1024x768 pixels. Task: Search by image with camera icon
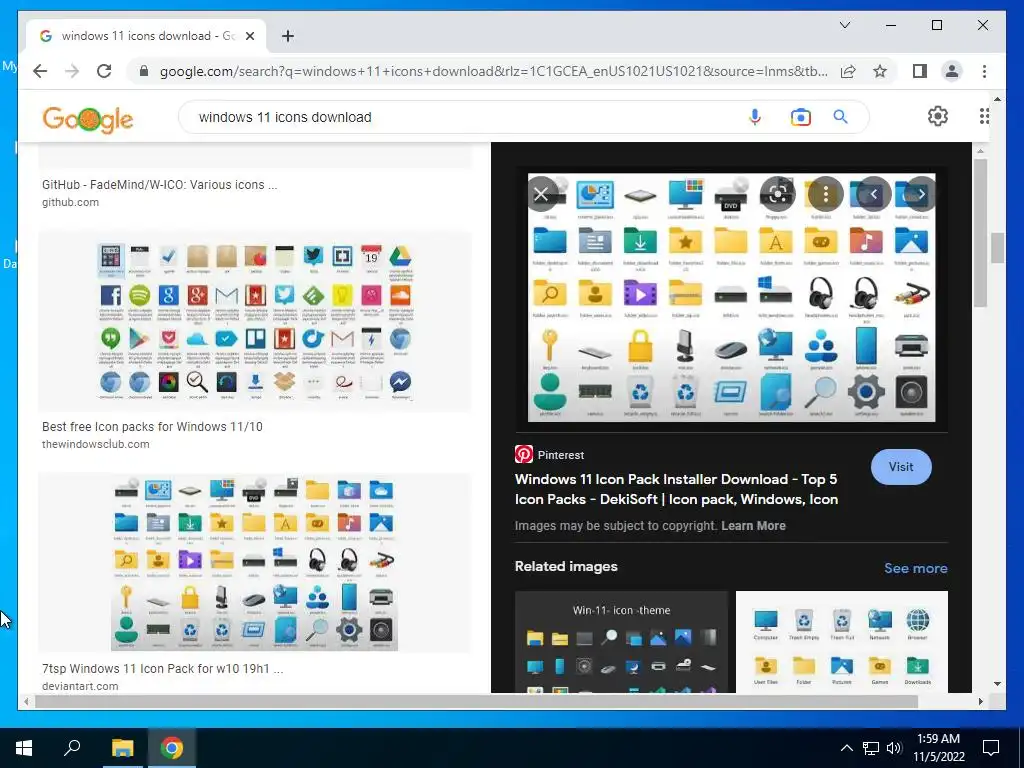click(x=801, y=118)
